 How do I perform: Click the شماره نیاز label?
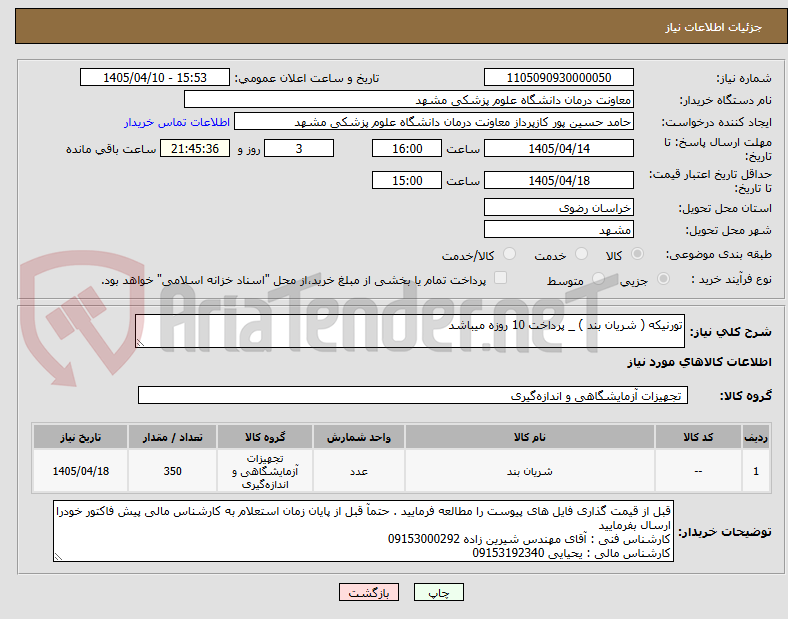pyautogui.click(x=744, y=78)
